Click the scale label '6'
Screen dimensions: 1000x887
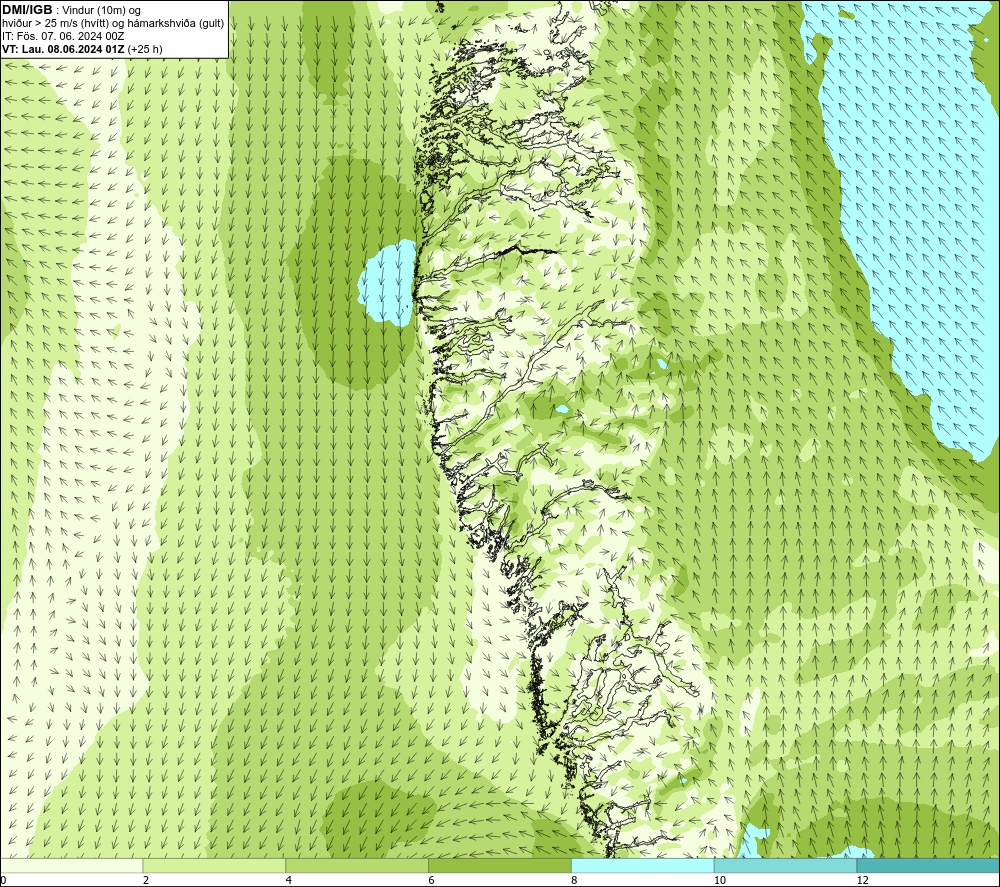click(x=432, y=880)
